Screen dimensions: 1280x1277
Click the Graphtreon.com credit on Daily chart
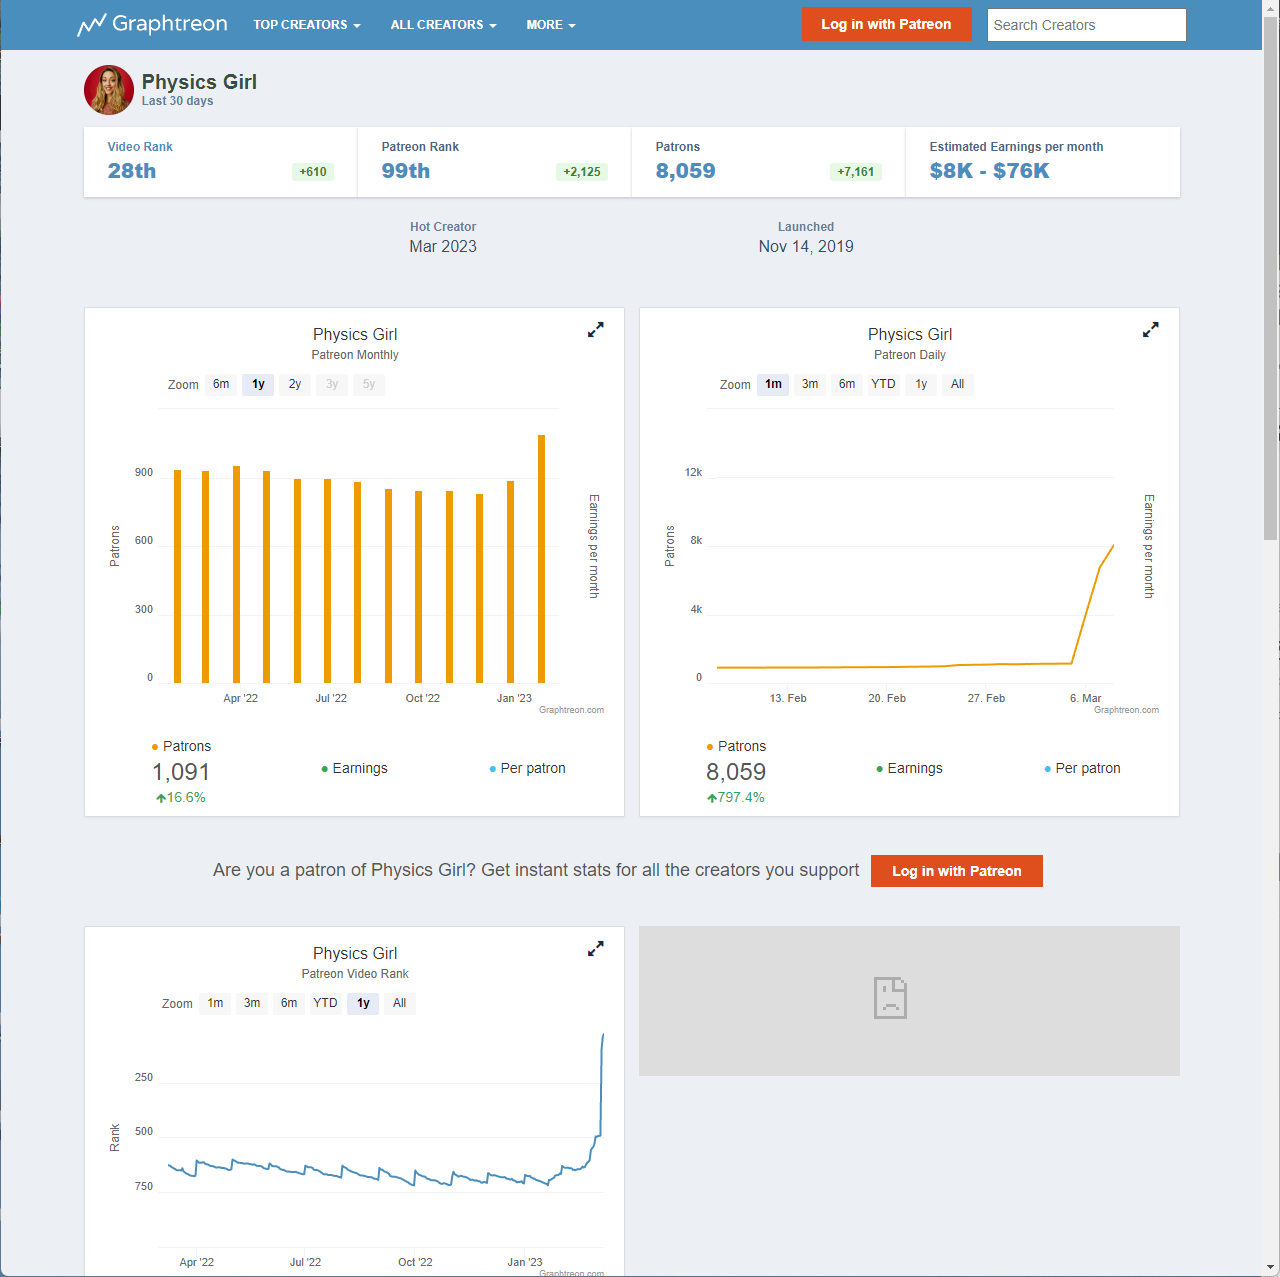click(x=1126, y=710)
